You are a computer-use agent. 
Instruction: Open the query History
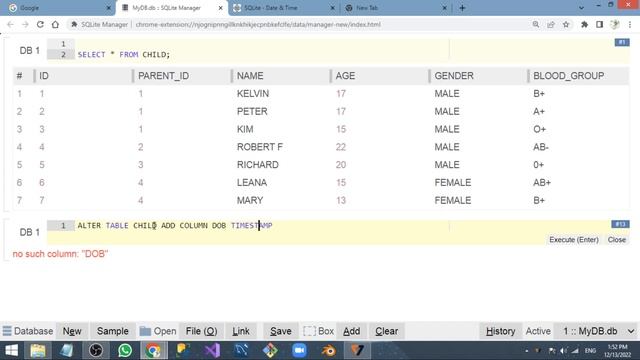500,331
